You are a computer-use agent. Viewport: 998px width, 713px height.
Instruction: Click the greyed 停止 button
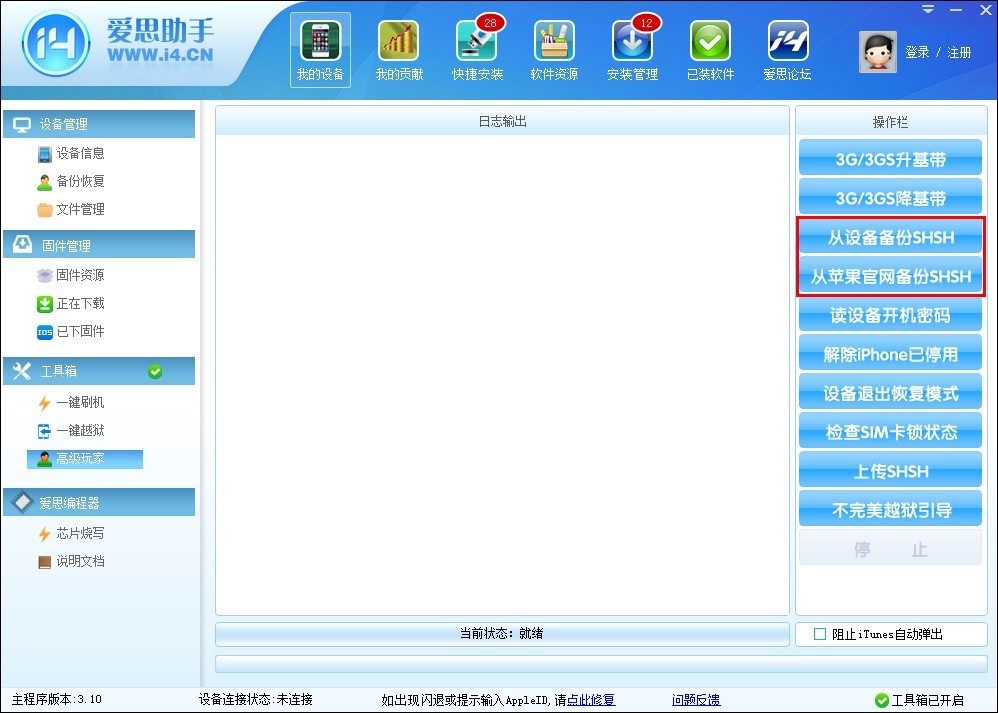[890, 549]
